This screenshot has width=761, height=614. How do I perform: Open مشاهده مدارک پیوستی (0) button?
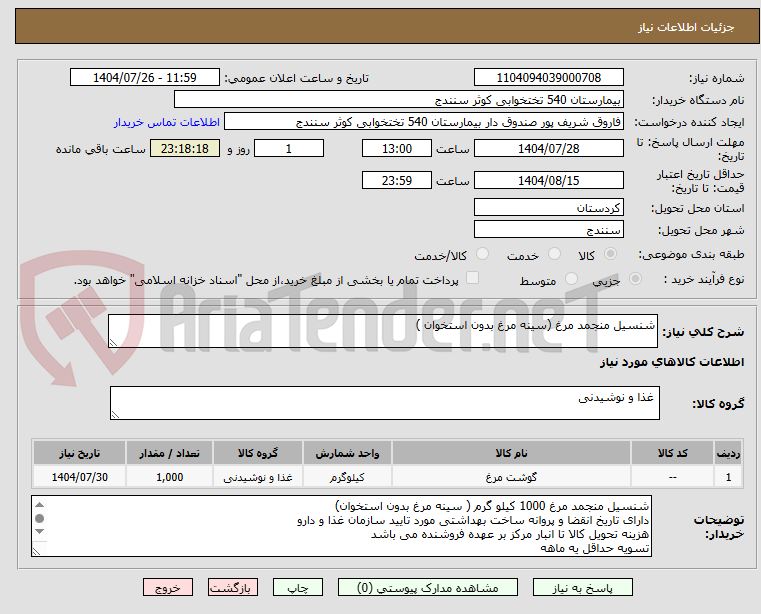tap(428, 587)
